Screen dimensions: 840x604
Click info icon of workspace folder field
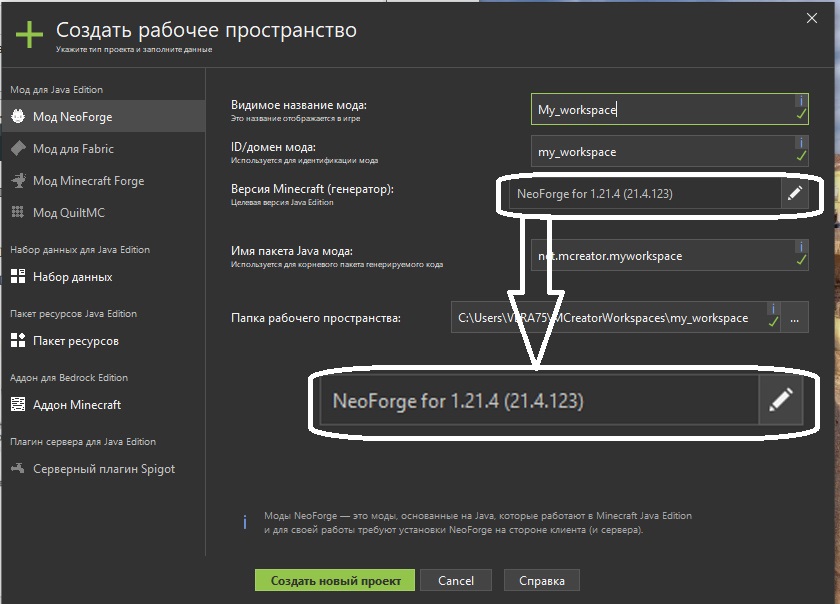coord(773,309)
